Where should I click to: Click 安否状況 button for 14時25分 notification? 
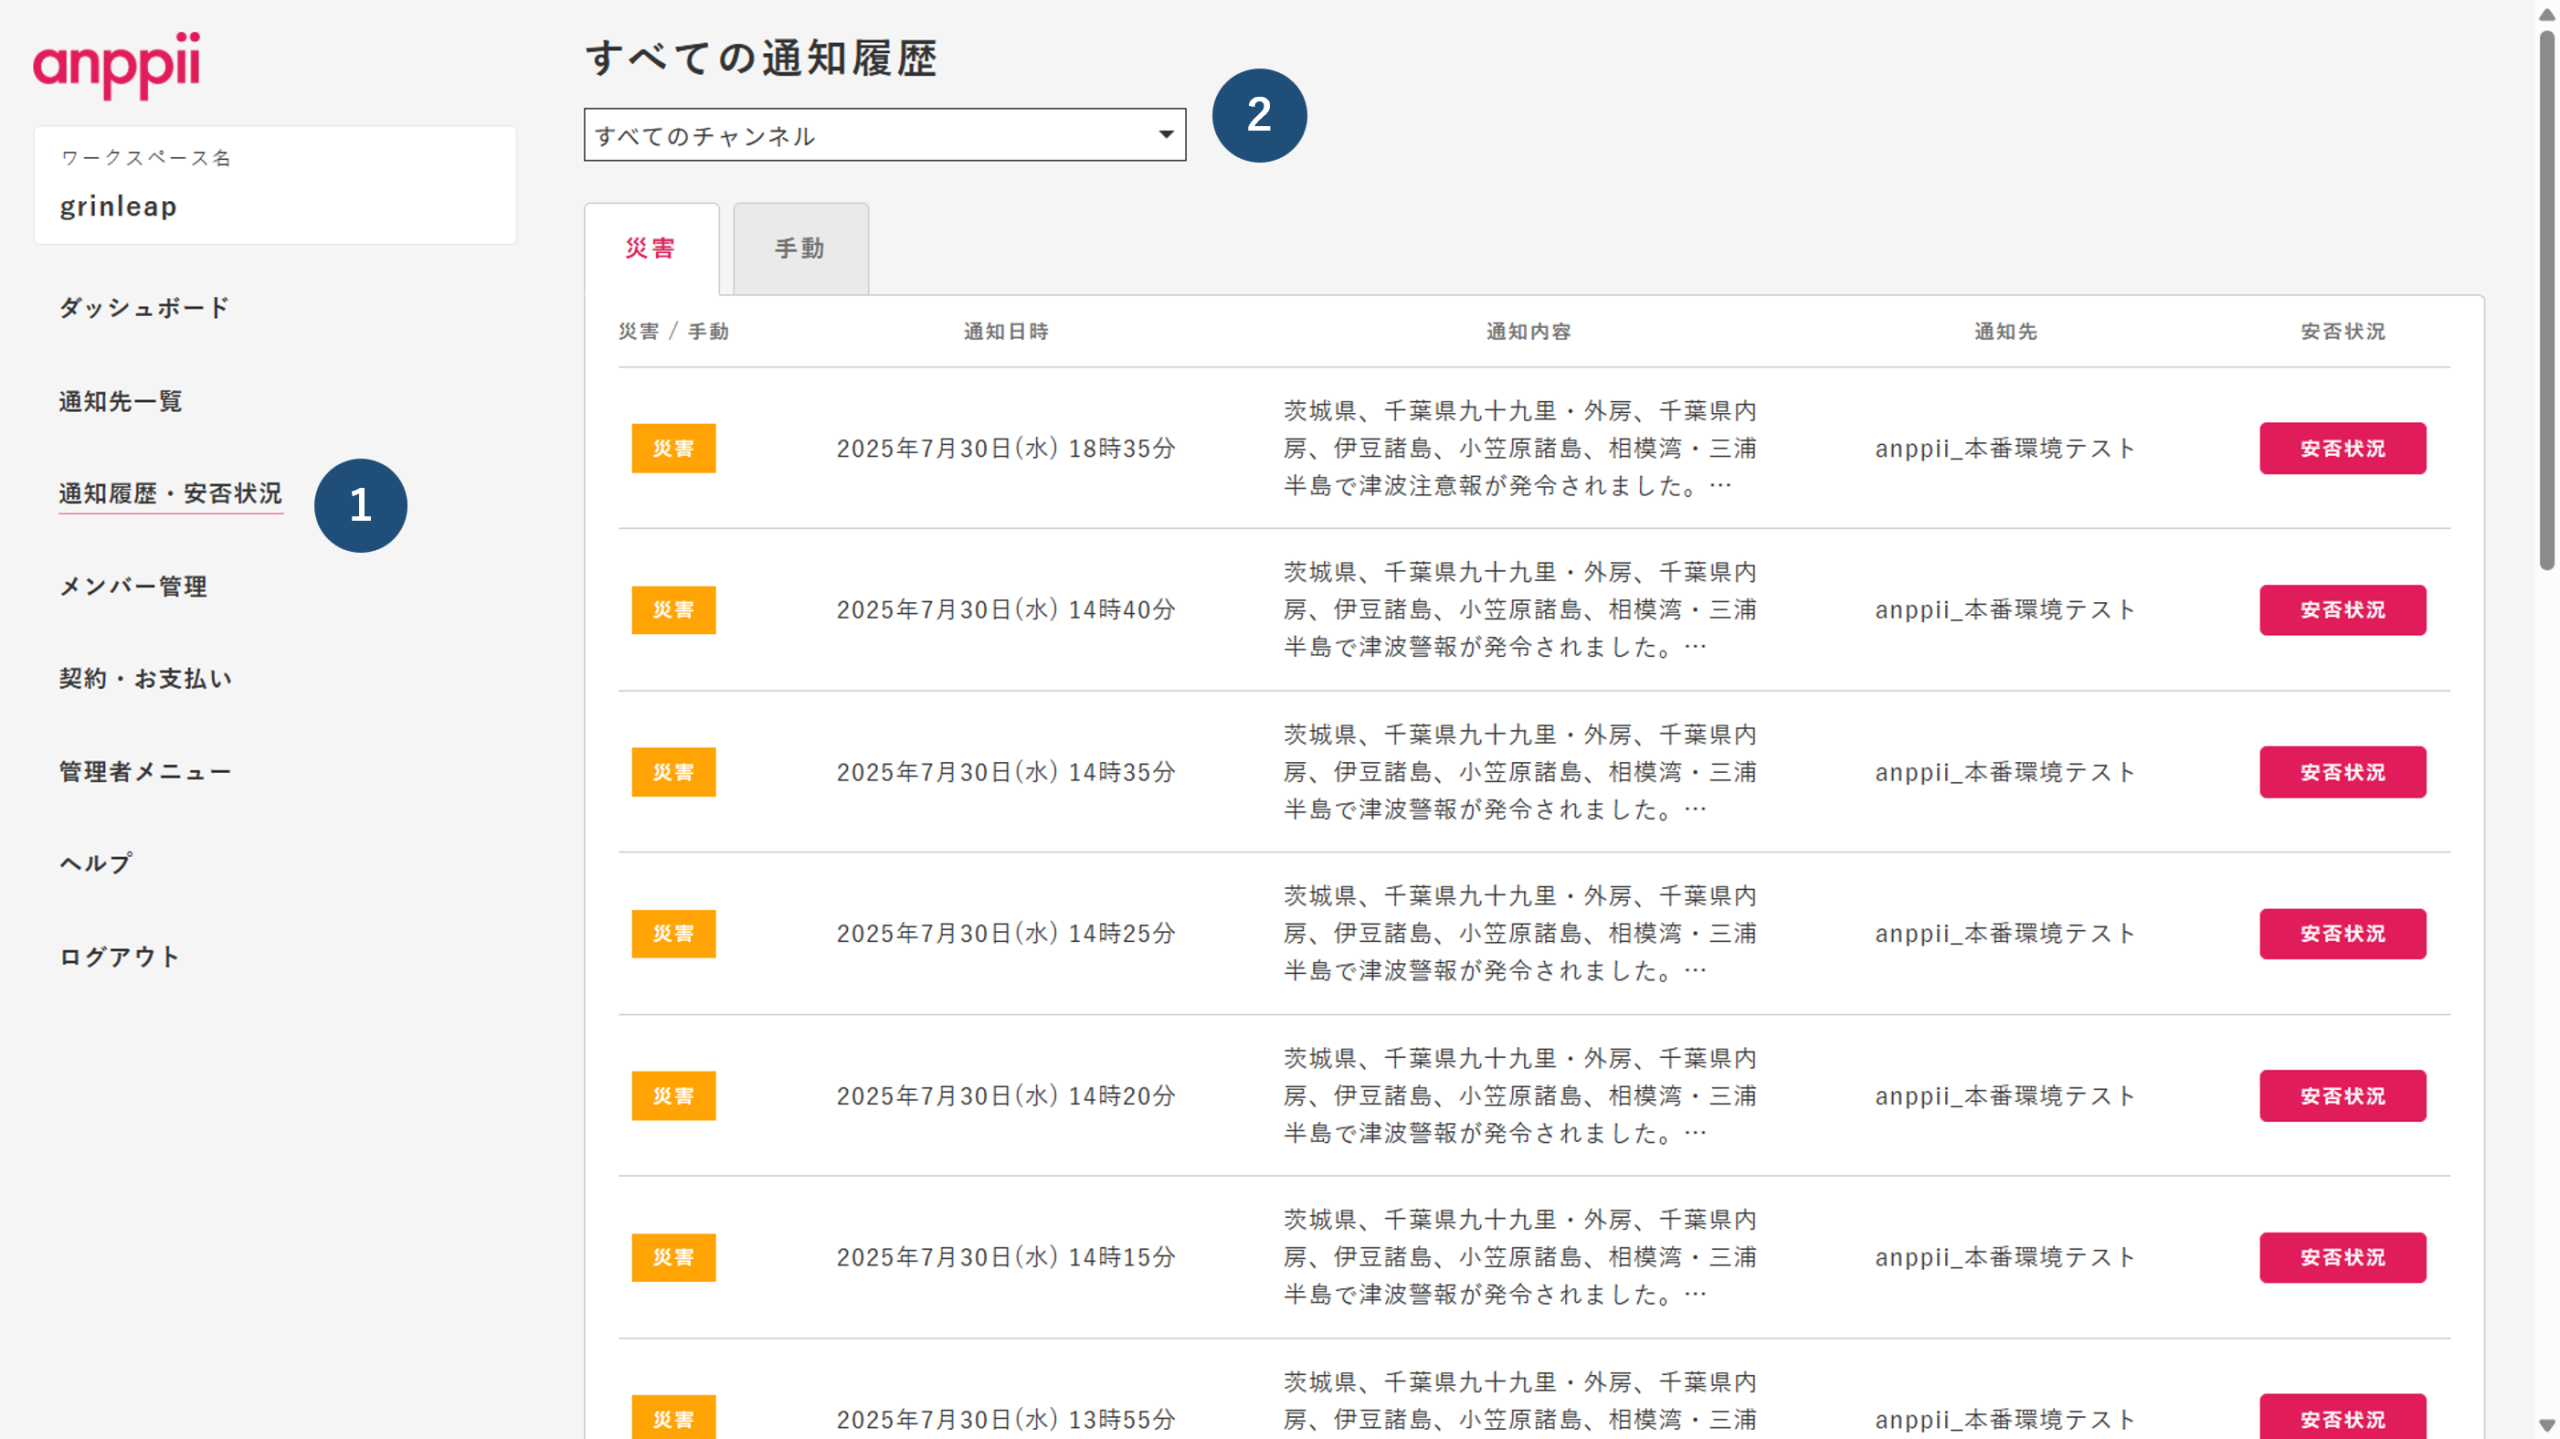coord(2341,933)
